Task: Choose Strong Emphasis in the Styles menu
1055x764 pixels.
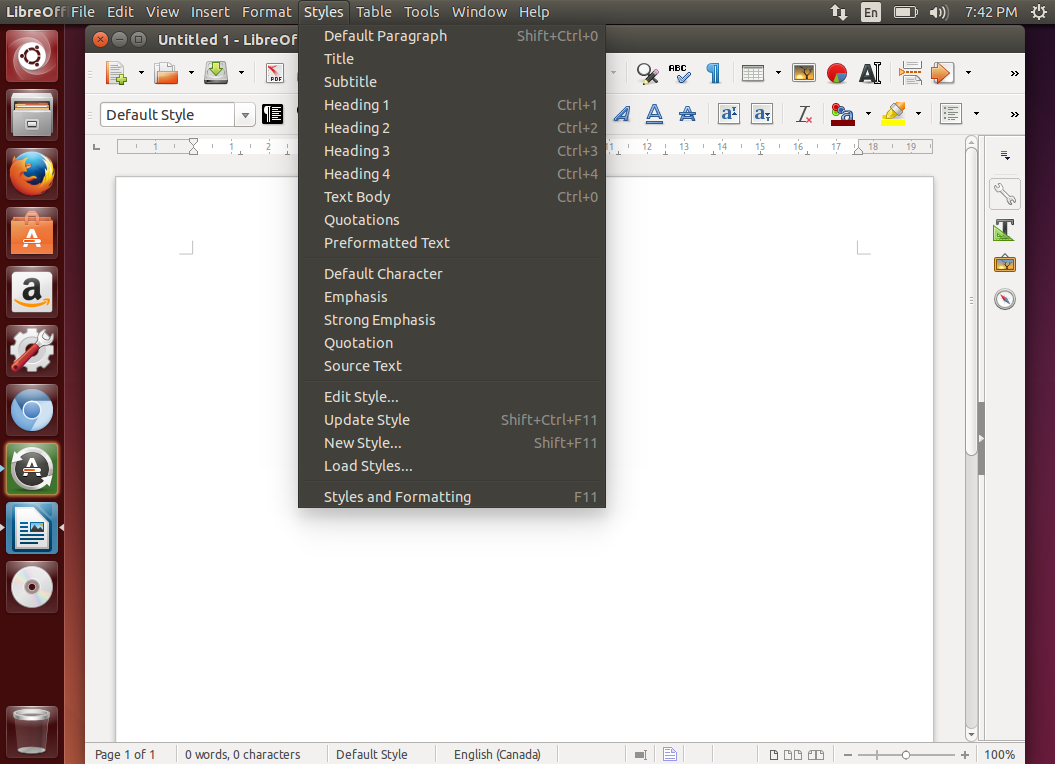Action: pyautogui.click(x=379, y=320)
